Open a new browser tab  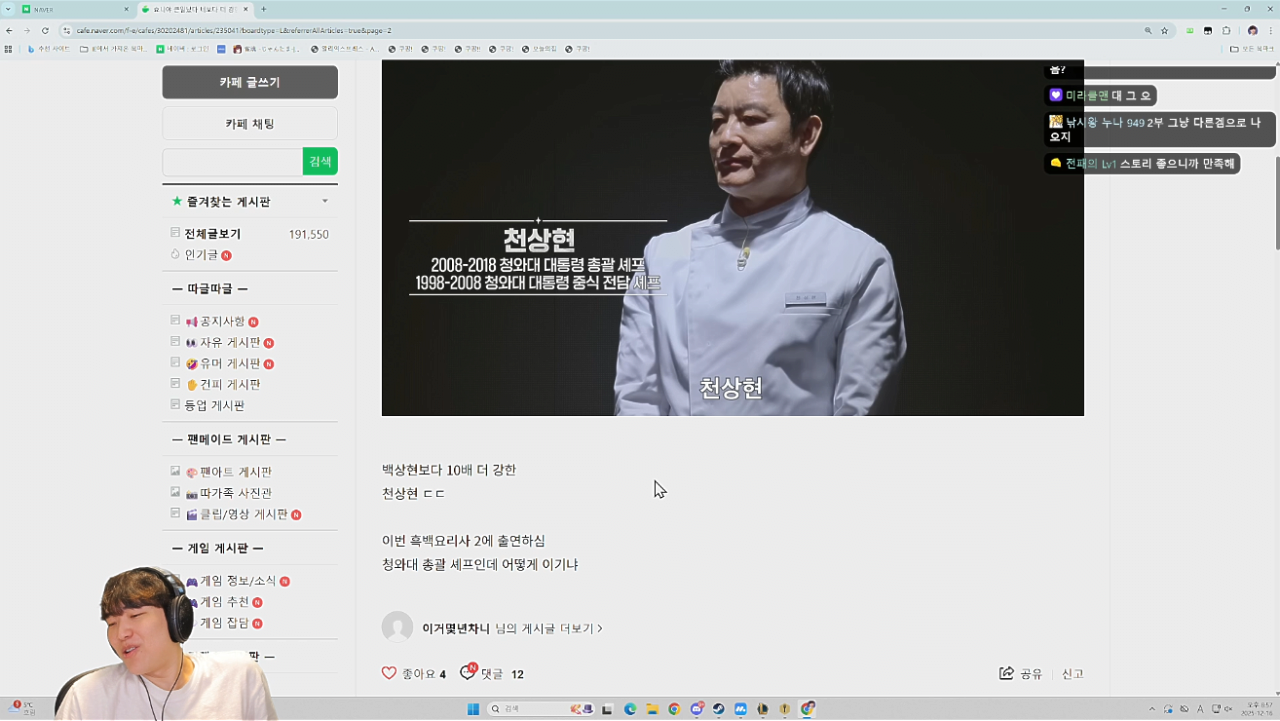pyautogui.click(x=264, y=9)
